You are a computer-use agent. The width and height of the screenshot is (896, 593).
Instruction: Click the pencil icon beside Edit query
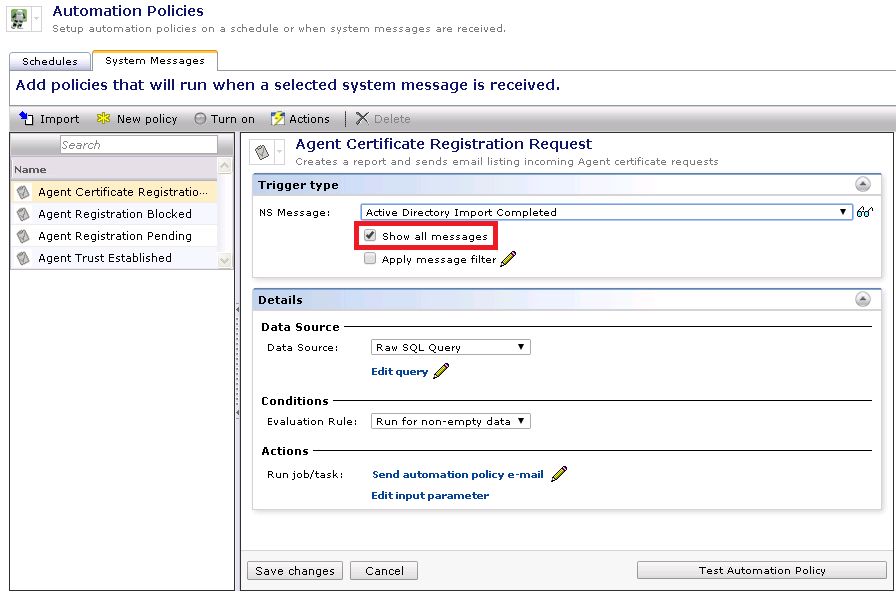point(441,372)
